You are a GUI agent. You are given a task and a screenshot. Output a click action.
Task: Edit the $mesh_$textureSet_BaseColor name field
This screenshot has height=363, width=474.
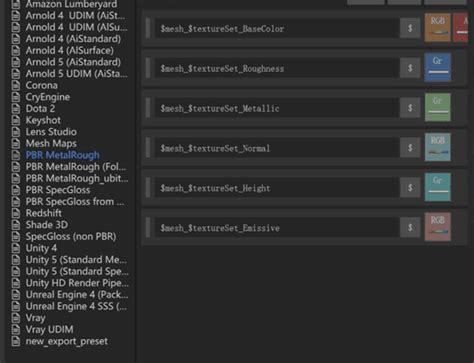pos(277,28)
